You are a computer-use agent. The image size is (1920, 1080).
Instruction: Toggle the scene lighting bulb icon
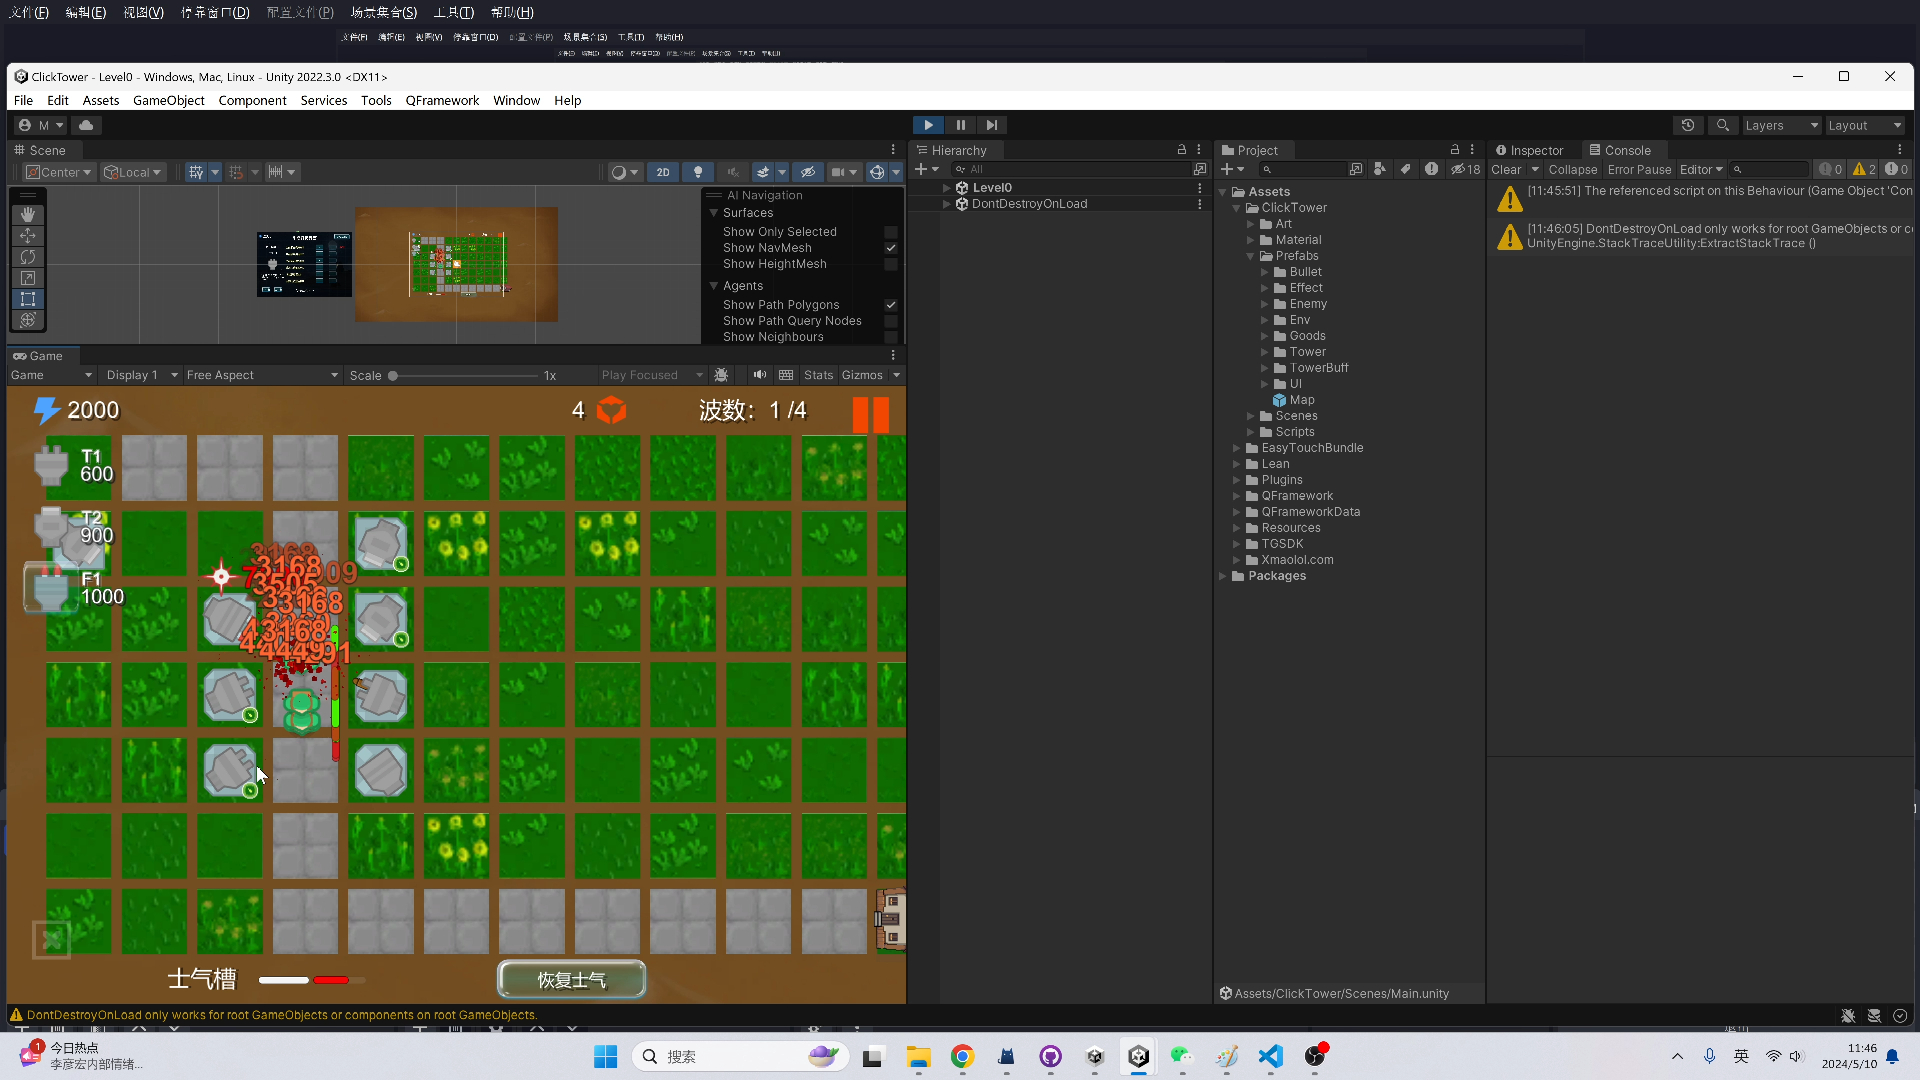(x=698, y=172)
